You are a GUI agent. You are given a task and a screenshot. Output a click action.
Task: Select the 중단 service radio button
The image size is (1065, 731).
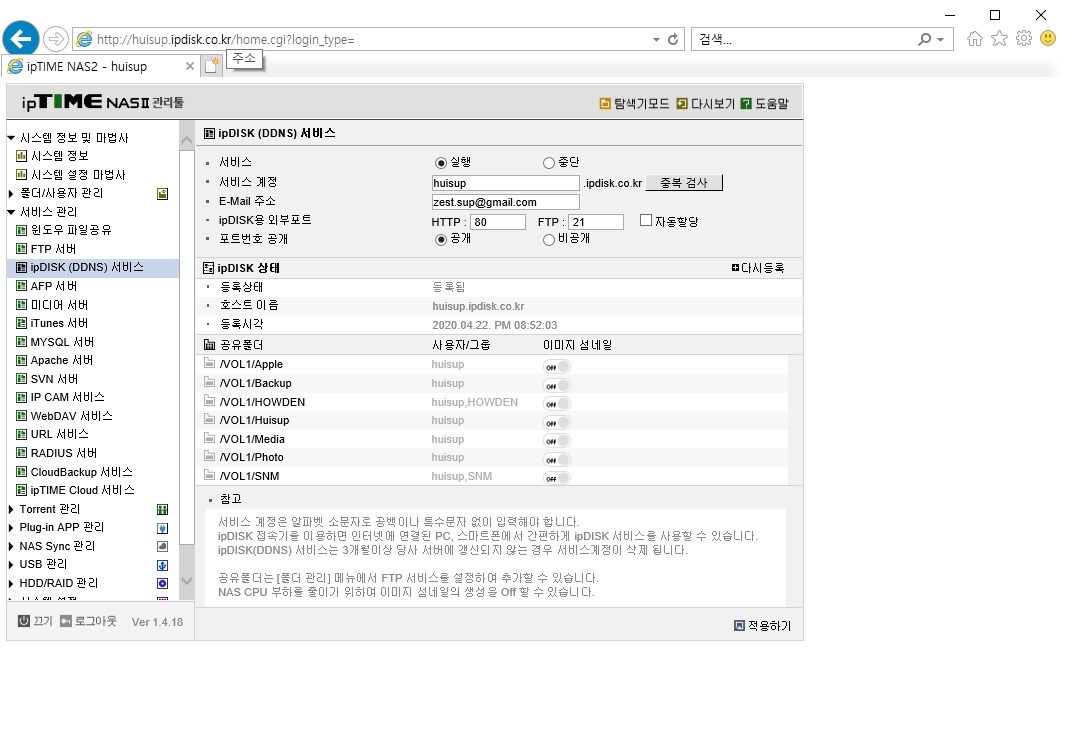pos(549,163)
